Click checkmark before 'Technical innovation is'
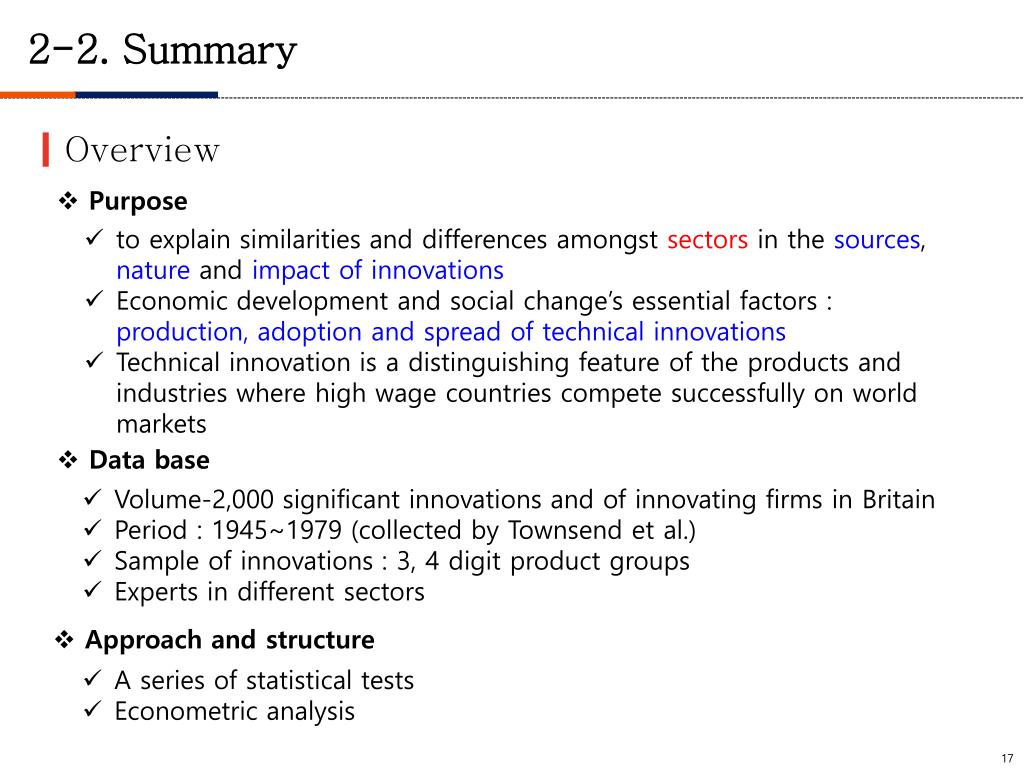Image resolution: width=1024 pixels, height=768 pixels. (95, 360)
